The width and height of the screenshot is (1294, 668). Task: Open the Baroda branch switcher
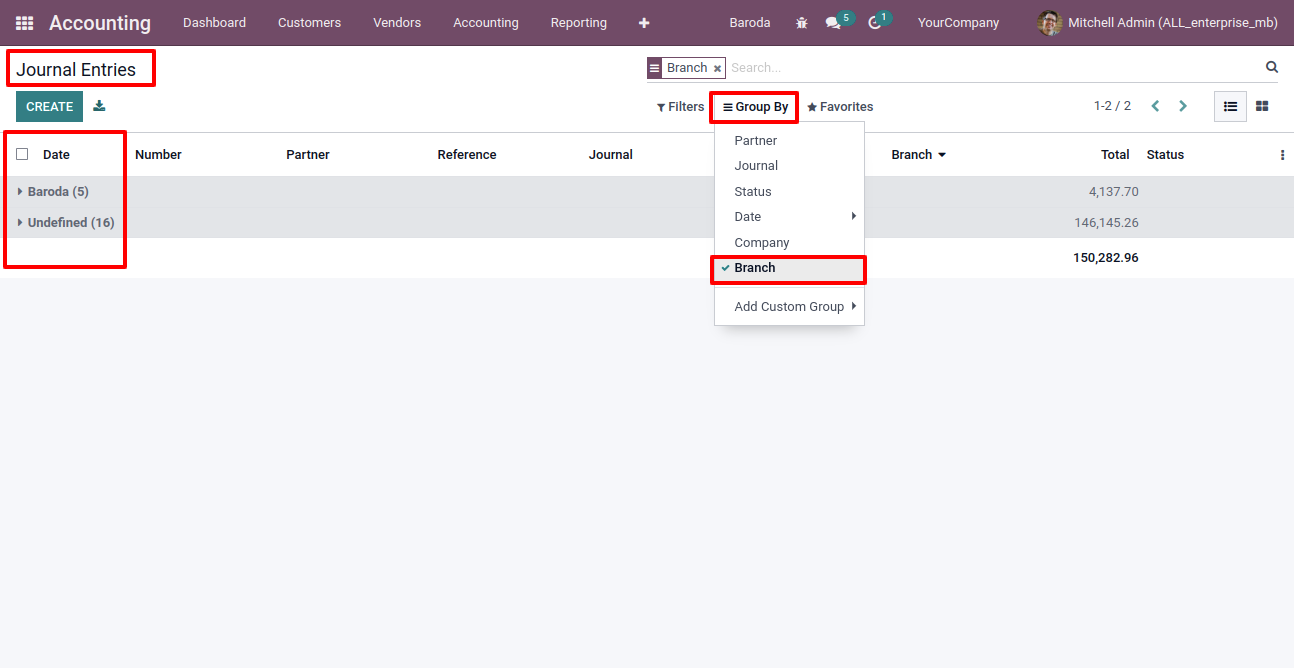tap(749, 22)
